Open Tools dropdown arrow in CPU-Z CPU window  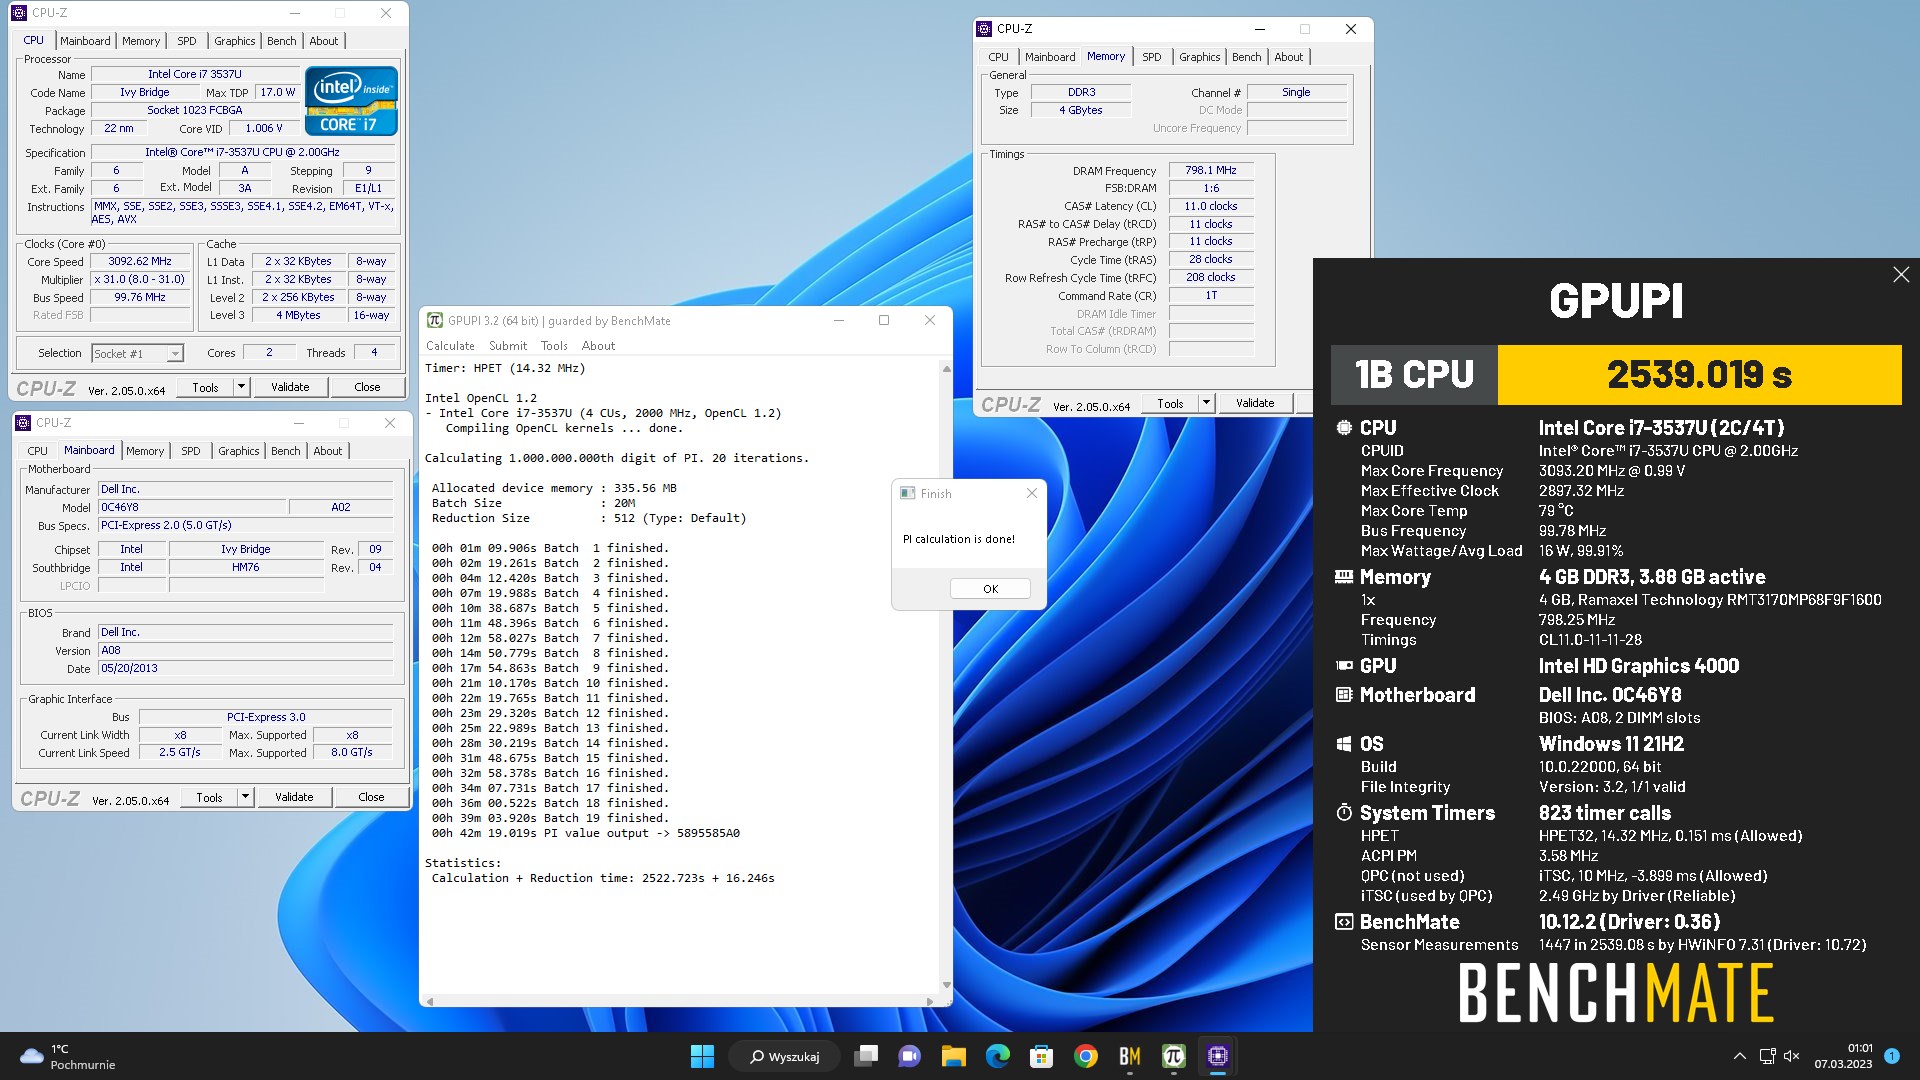(241, 387)
